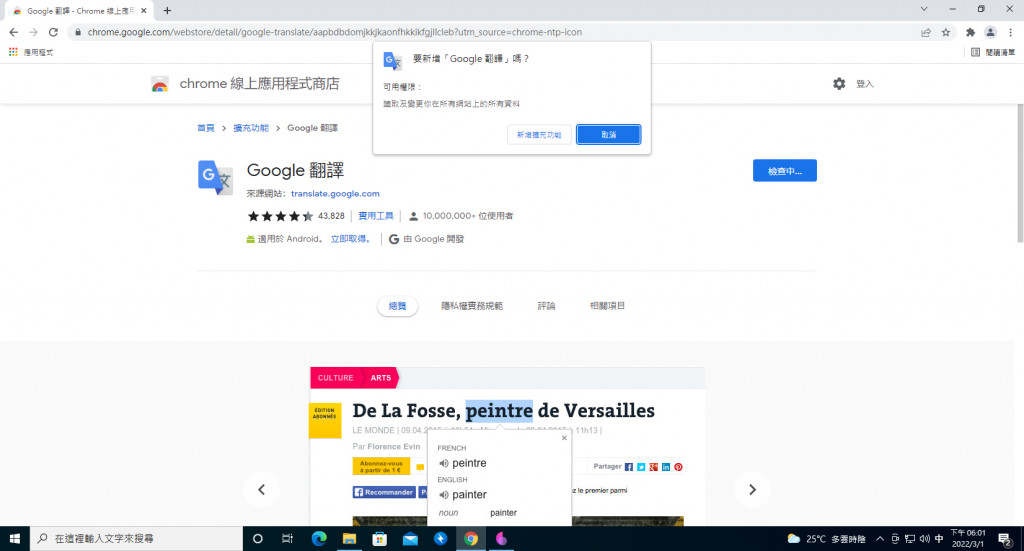Launch Microsoft Edge from taskbar
This screenshot has width=1024, height=551.
point(319,539)
